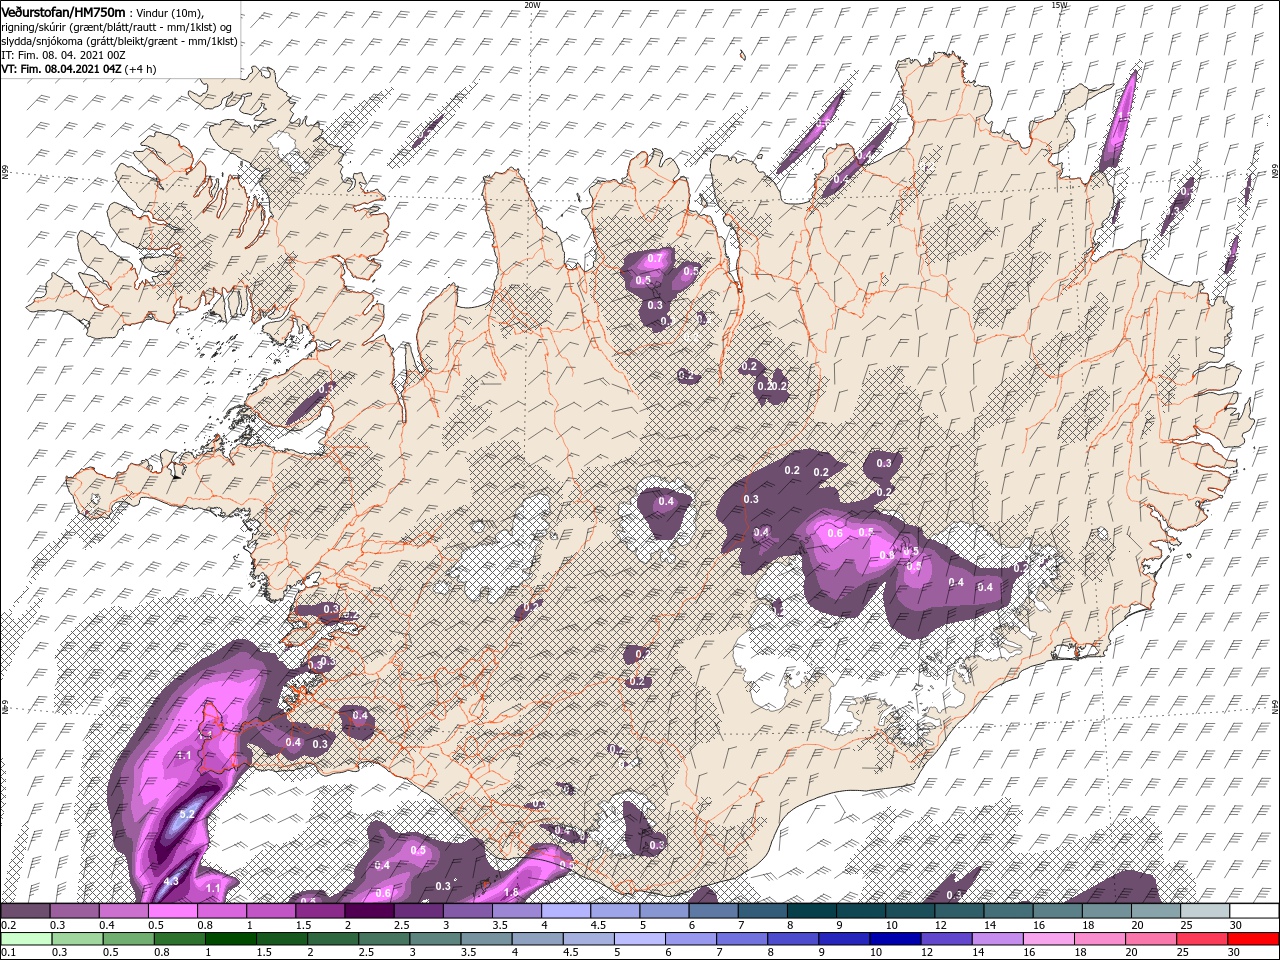Click the 15W longitude label
This screenshot has height=960, width=1280.
click(1059, 5)
